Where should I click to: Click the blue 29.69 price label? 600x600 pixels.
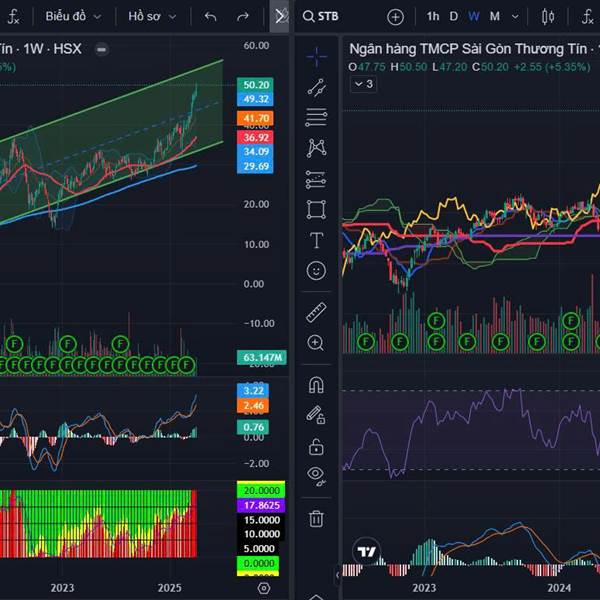tap(255, 166)
